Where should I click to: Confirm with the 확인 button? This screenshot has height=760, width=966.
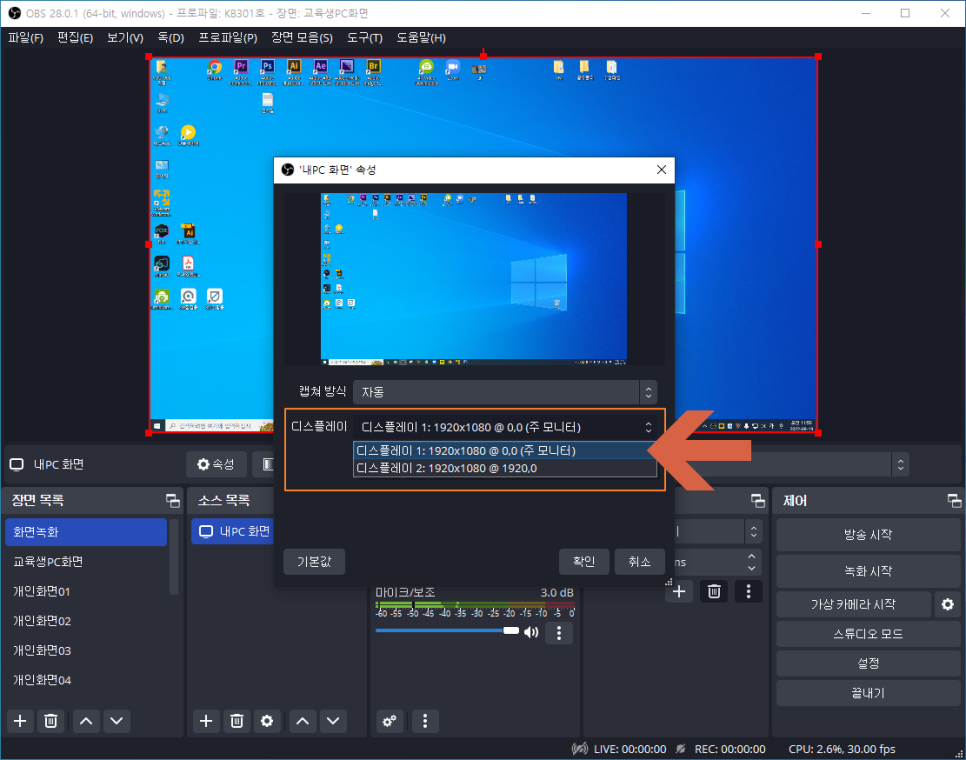pyautogui.click(x=584, y=562)
